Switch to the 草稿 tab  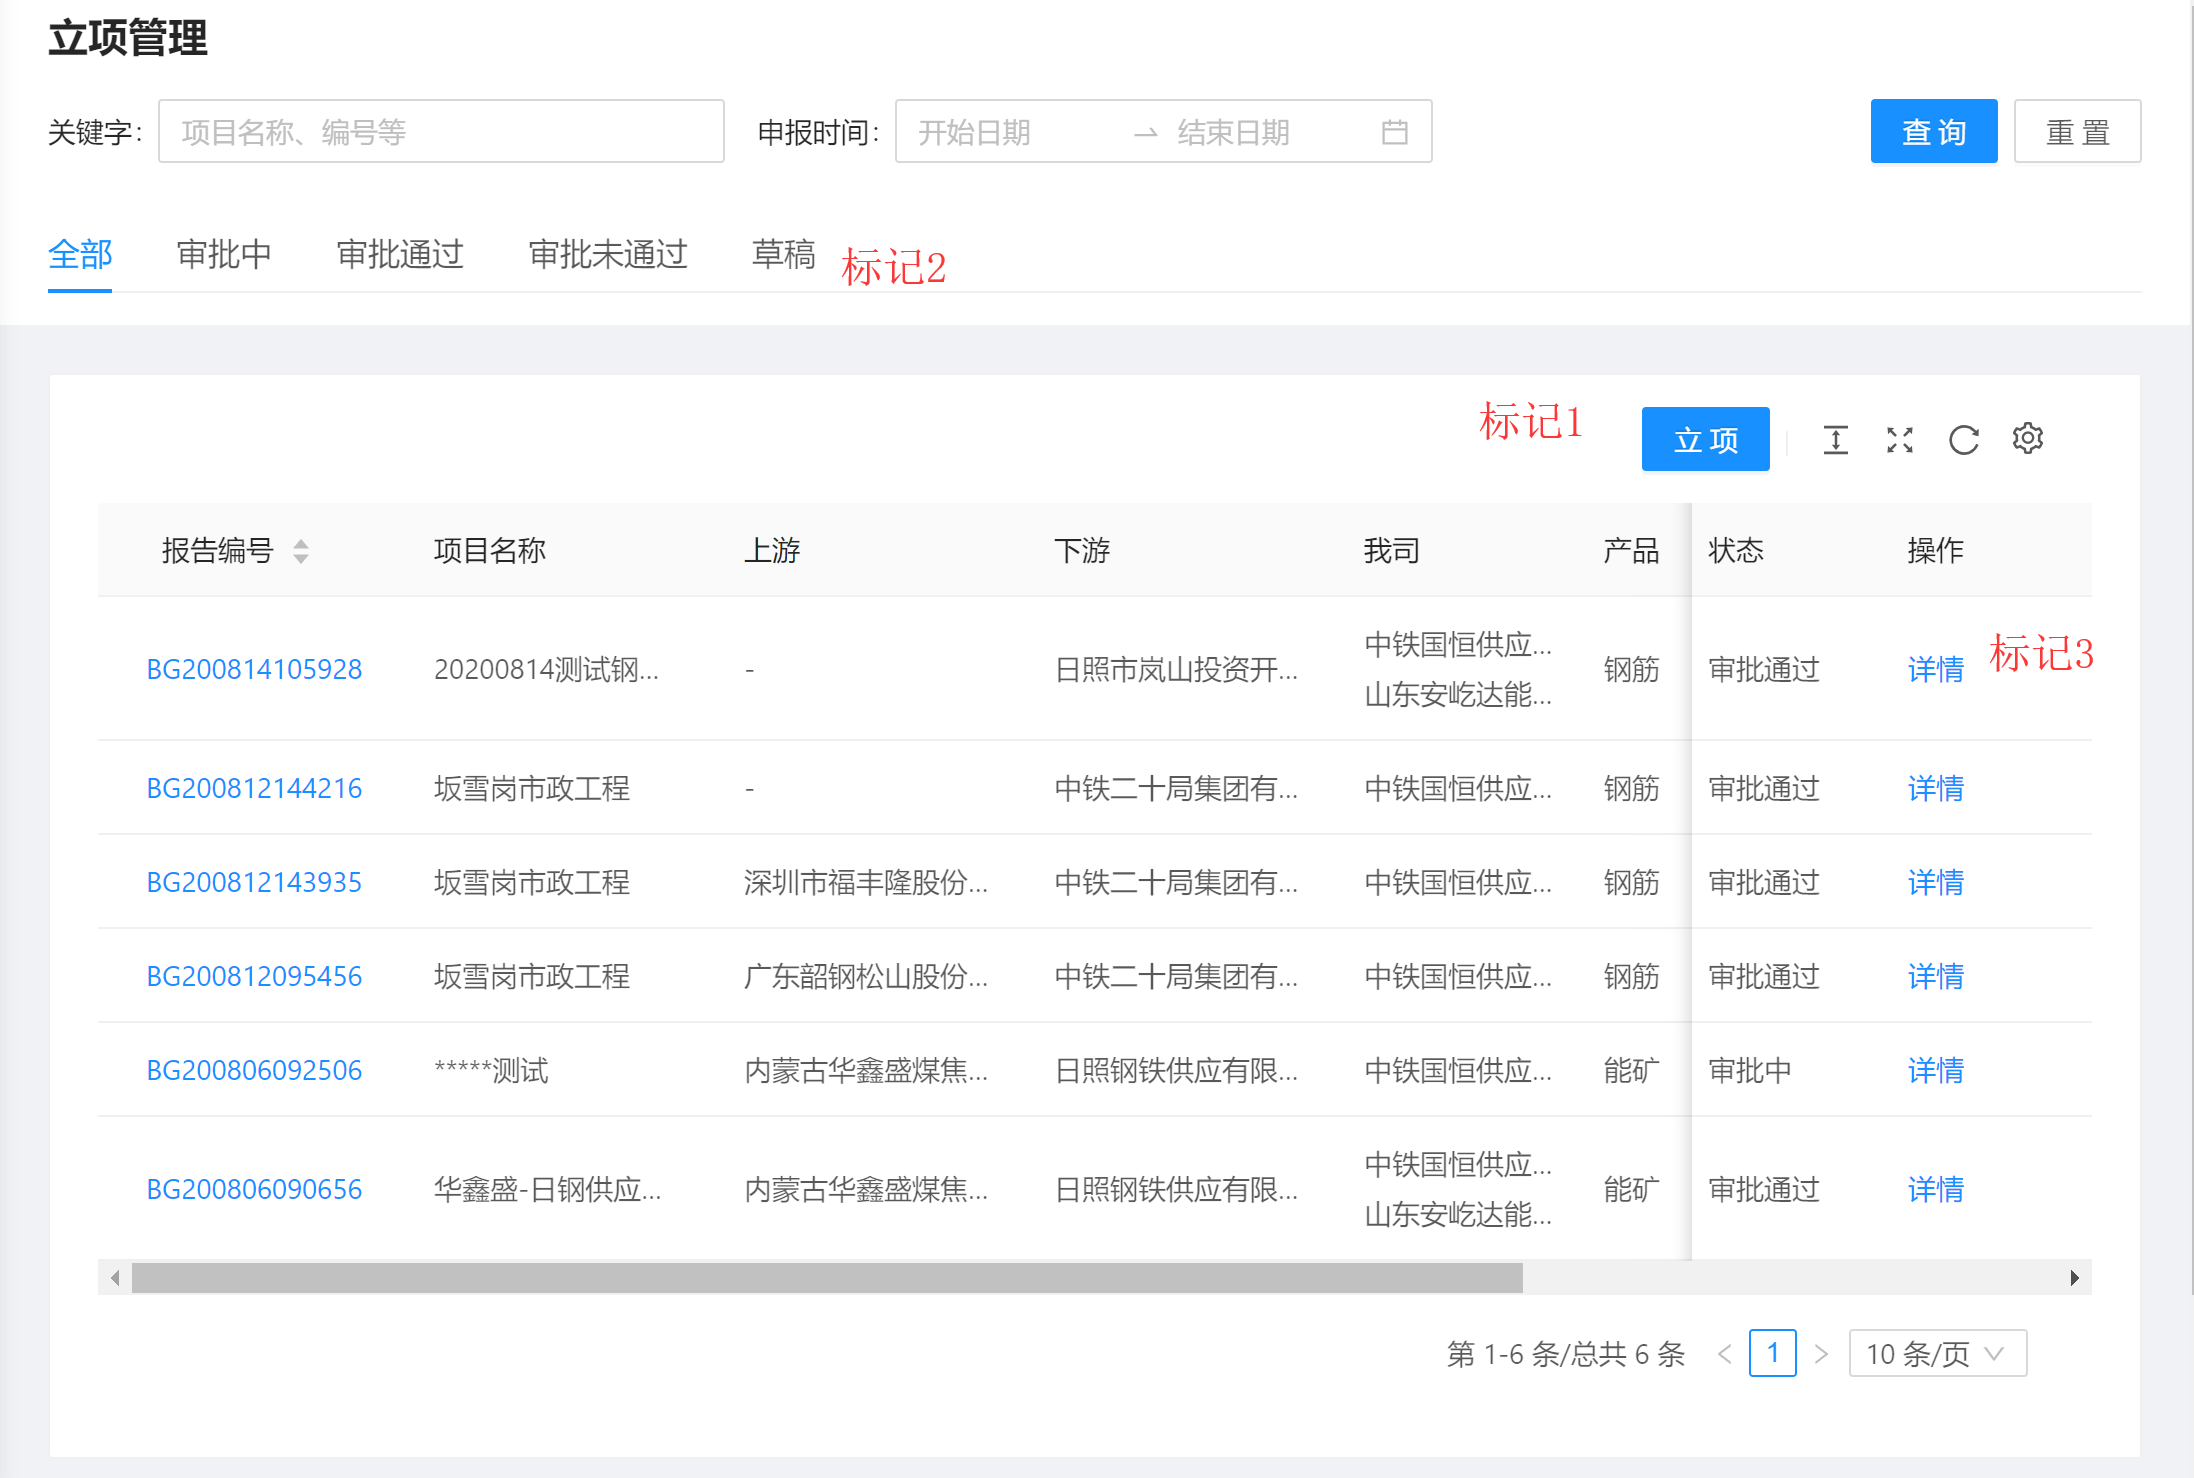(783, 254)
